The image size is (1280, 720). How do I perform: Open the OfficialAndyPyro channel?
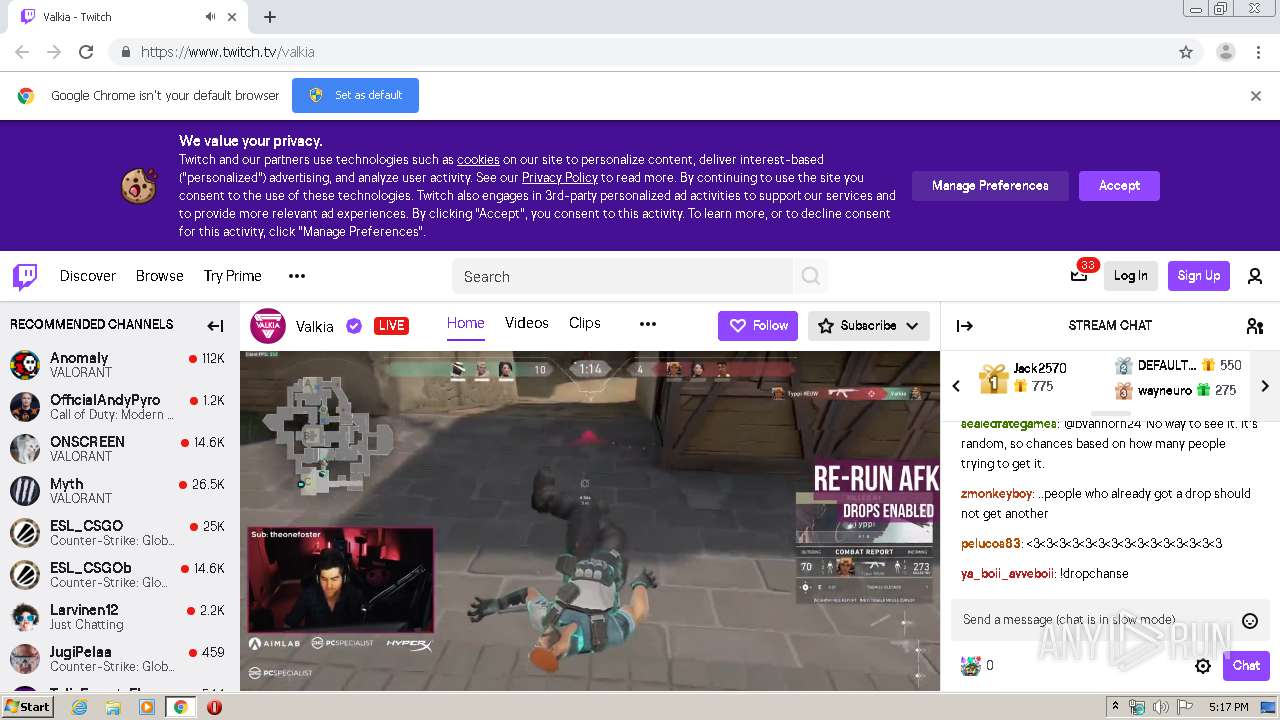tap(119, 407)
